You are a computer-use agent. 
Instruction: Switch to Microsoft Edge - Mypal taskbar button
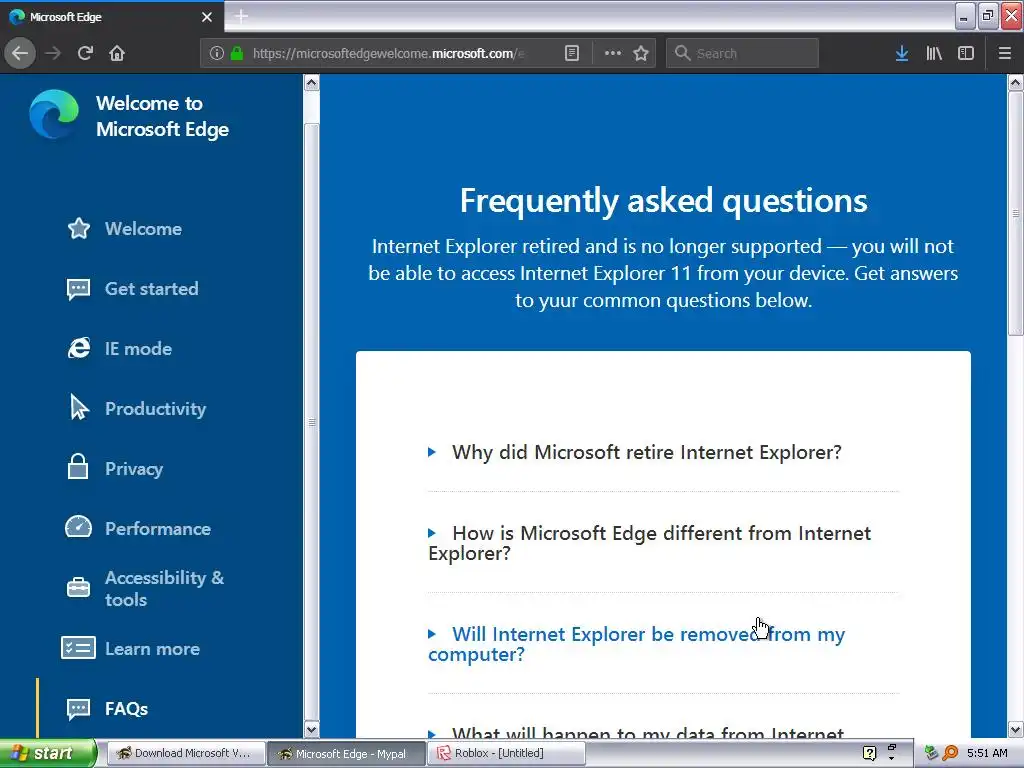[345, 754]
